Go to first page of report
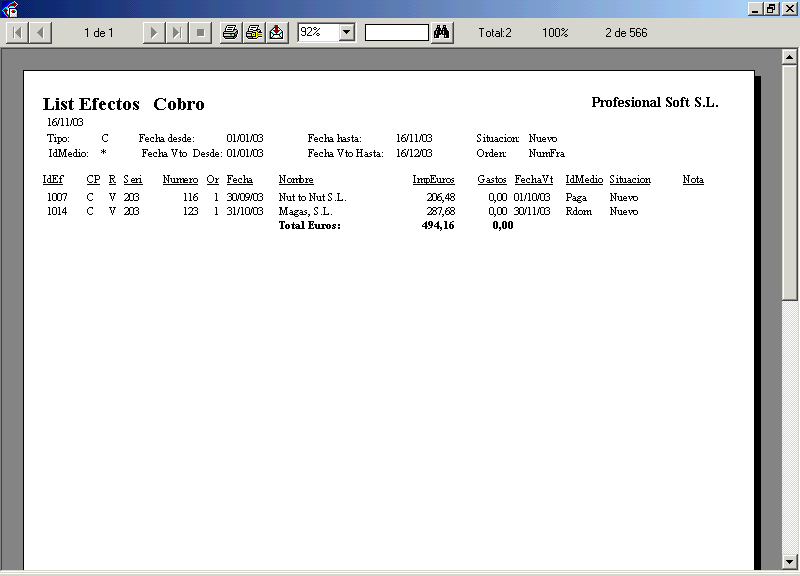 tap(18, 33)
